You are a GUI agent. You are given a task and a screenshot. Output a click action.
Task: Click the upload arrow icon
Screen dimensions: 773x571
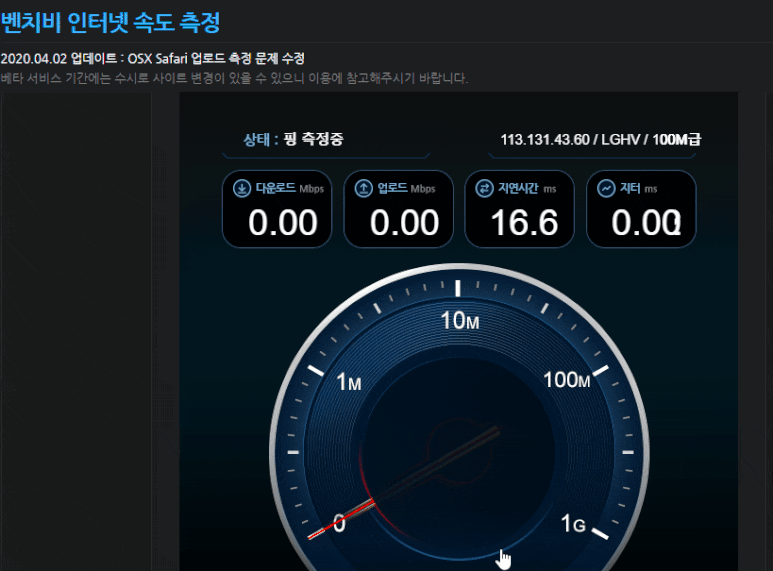363,188
